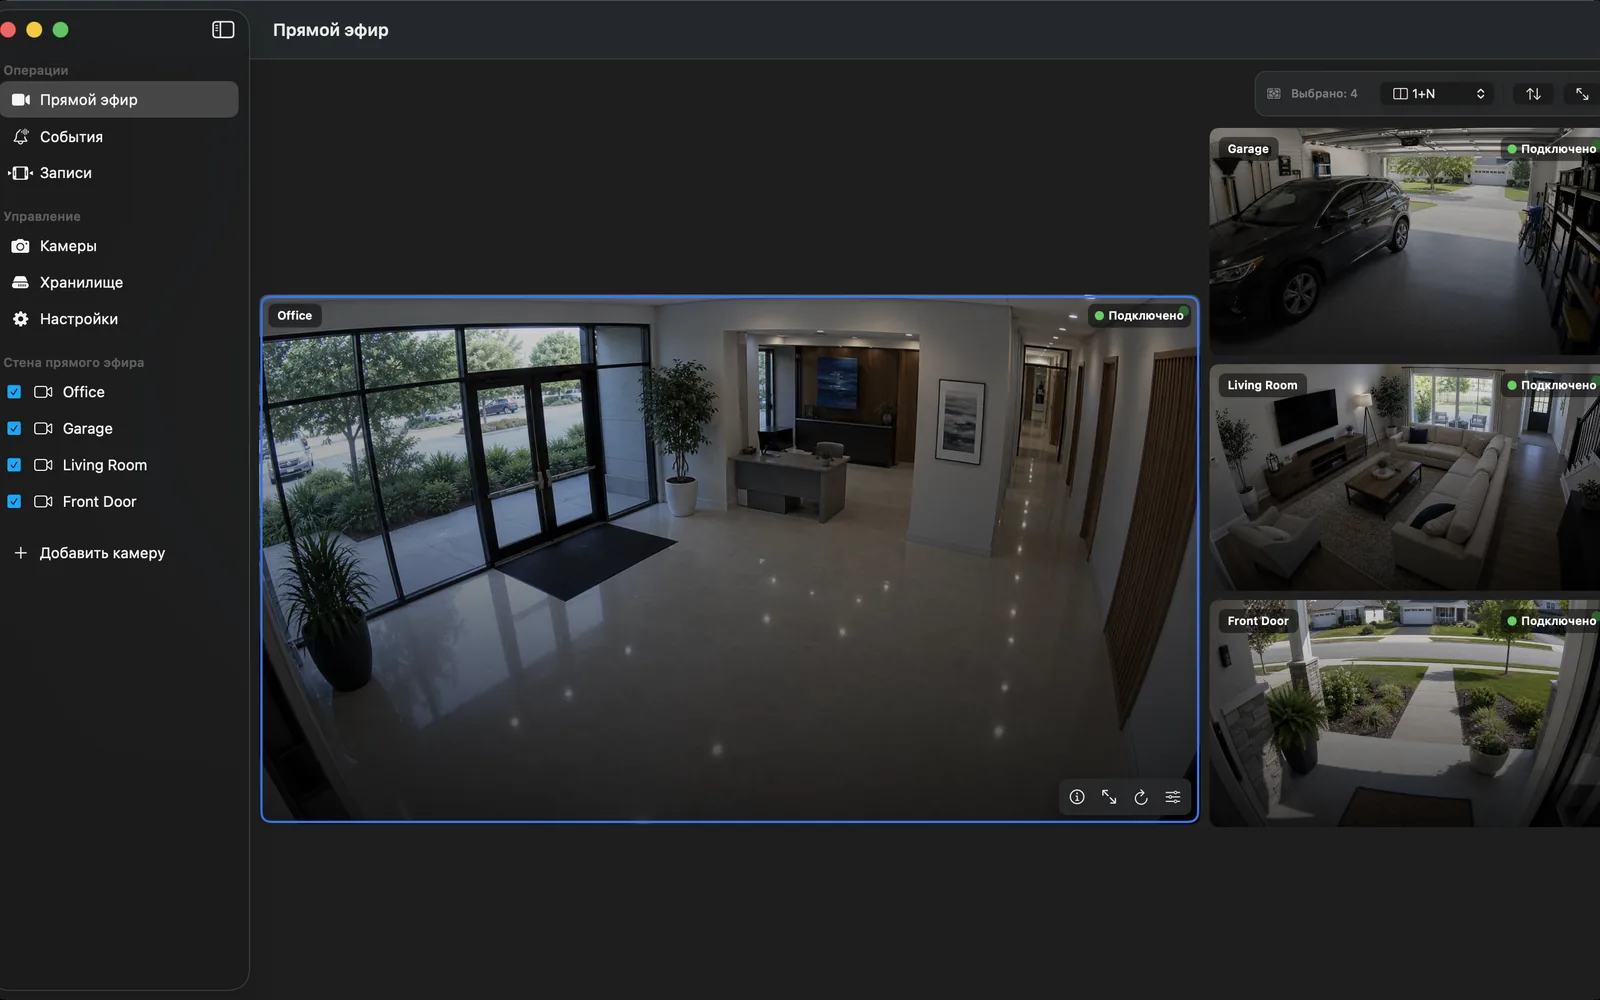Screen dimensions: 1600x1000
Task: Select the Front Door camera thumbnail
Action: click(x=1405, y=713)
